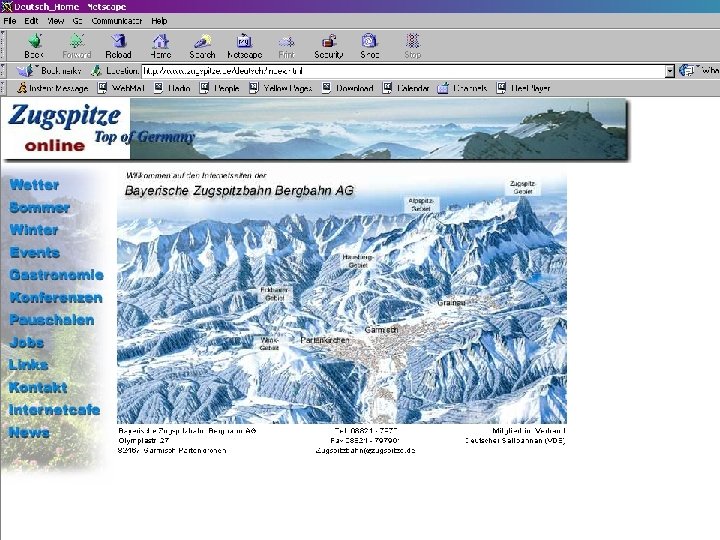Select the Wank-Gebiet map label
Viewport: 720px width, 540px height.
(269, 344)
